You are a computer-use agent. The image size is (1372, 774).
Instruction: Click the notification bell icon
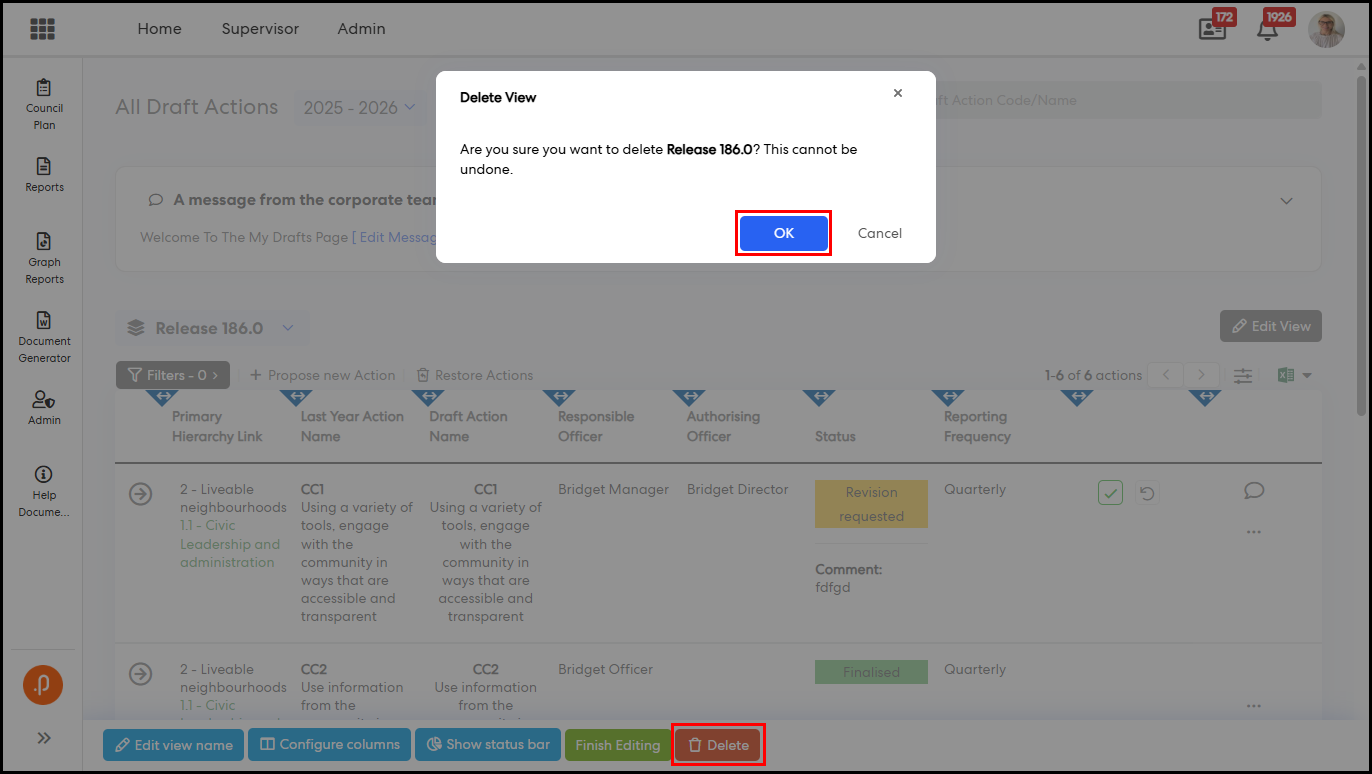click(x=1267, y=29)
